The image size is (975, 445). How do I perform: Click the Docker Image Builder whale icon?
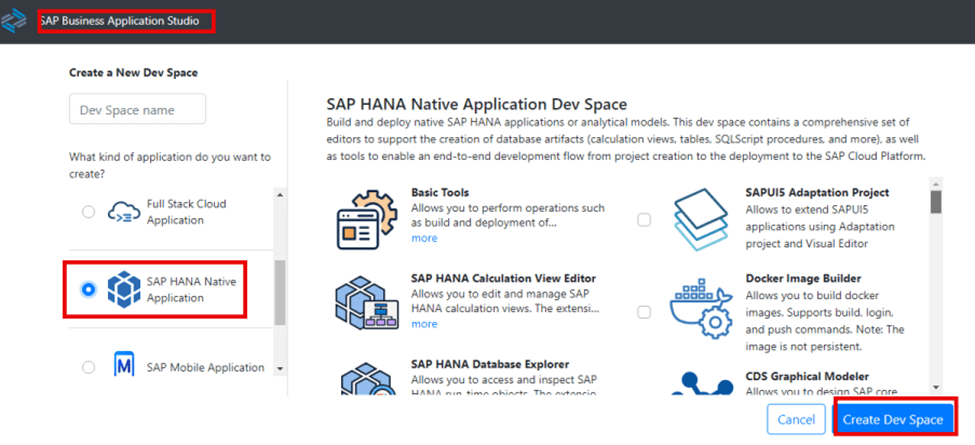pyautogui.click(x=700, y=311)
